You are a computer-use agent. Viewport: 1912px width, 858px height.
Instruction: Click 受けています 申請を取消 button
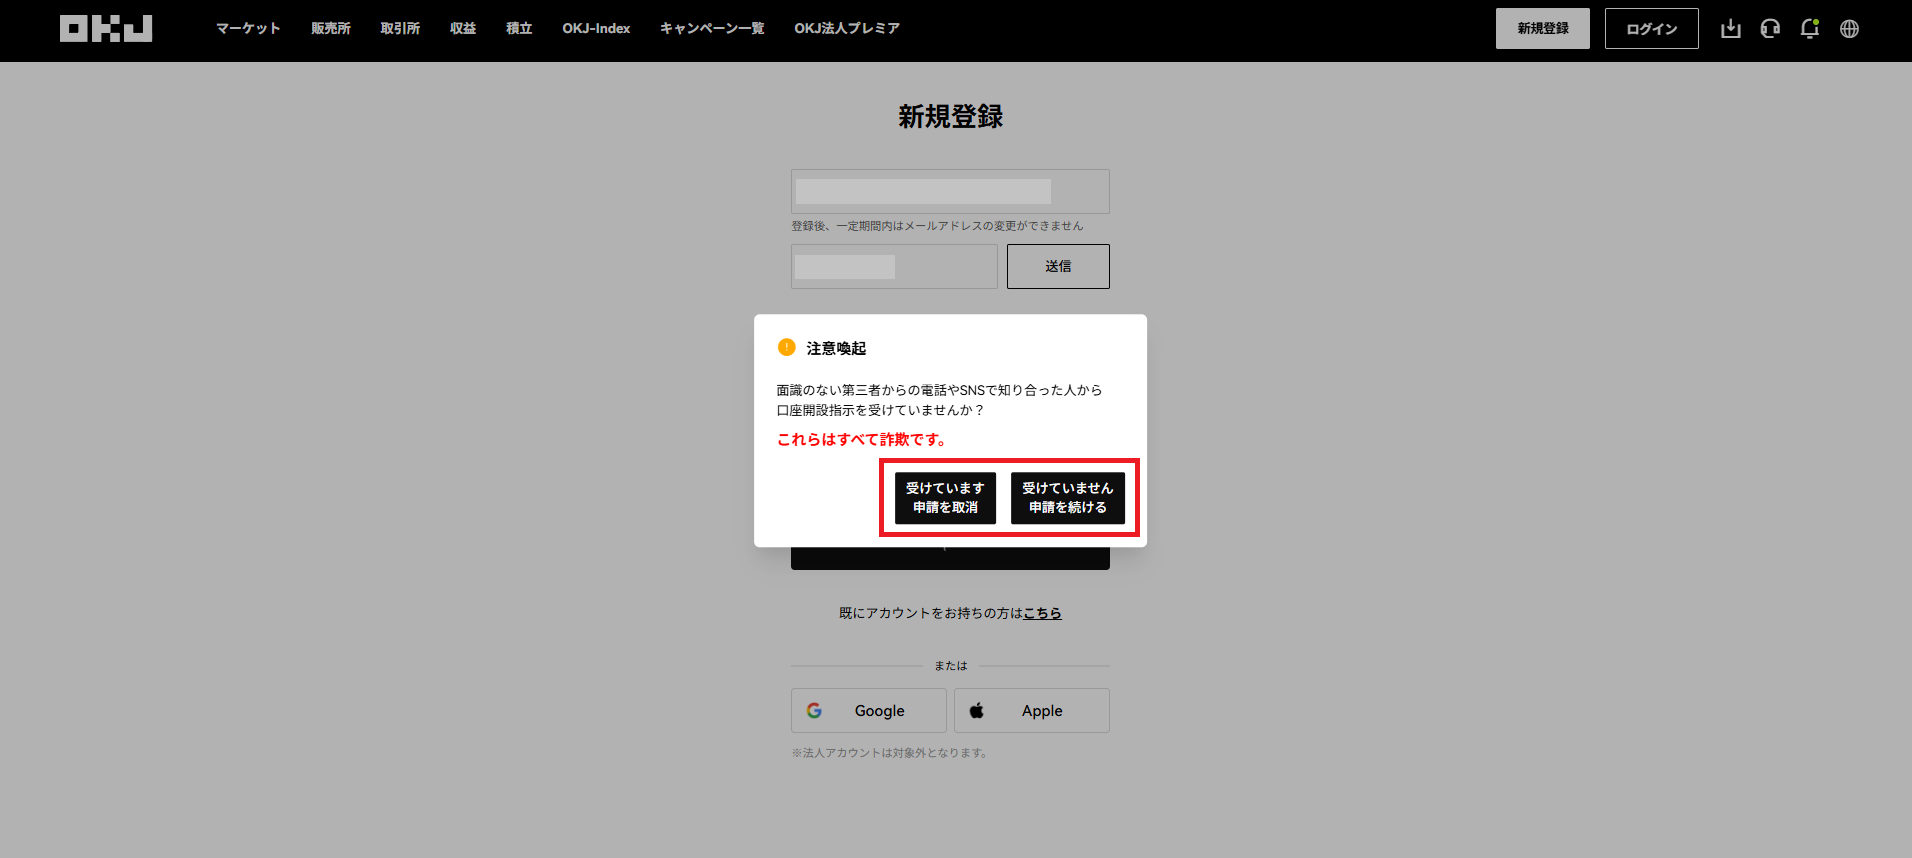coord(945,498)
